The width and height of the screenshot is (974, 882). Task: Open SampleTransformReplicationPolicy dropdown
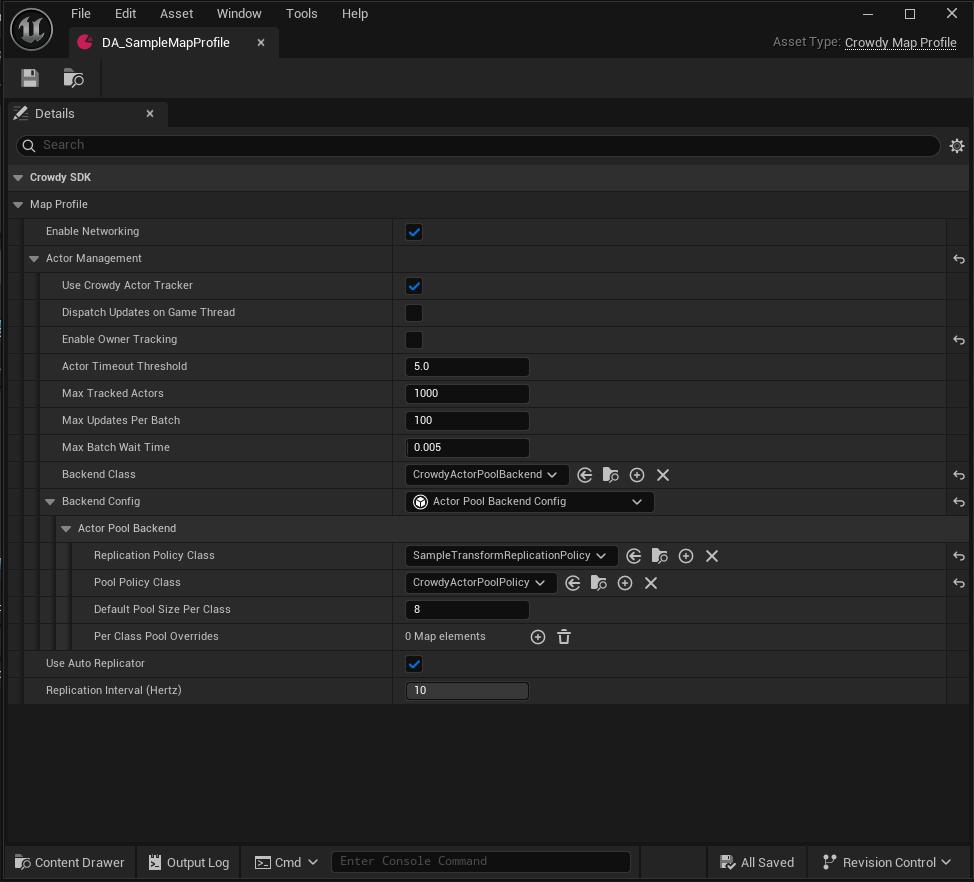511,555
